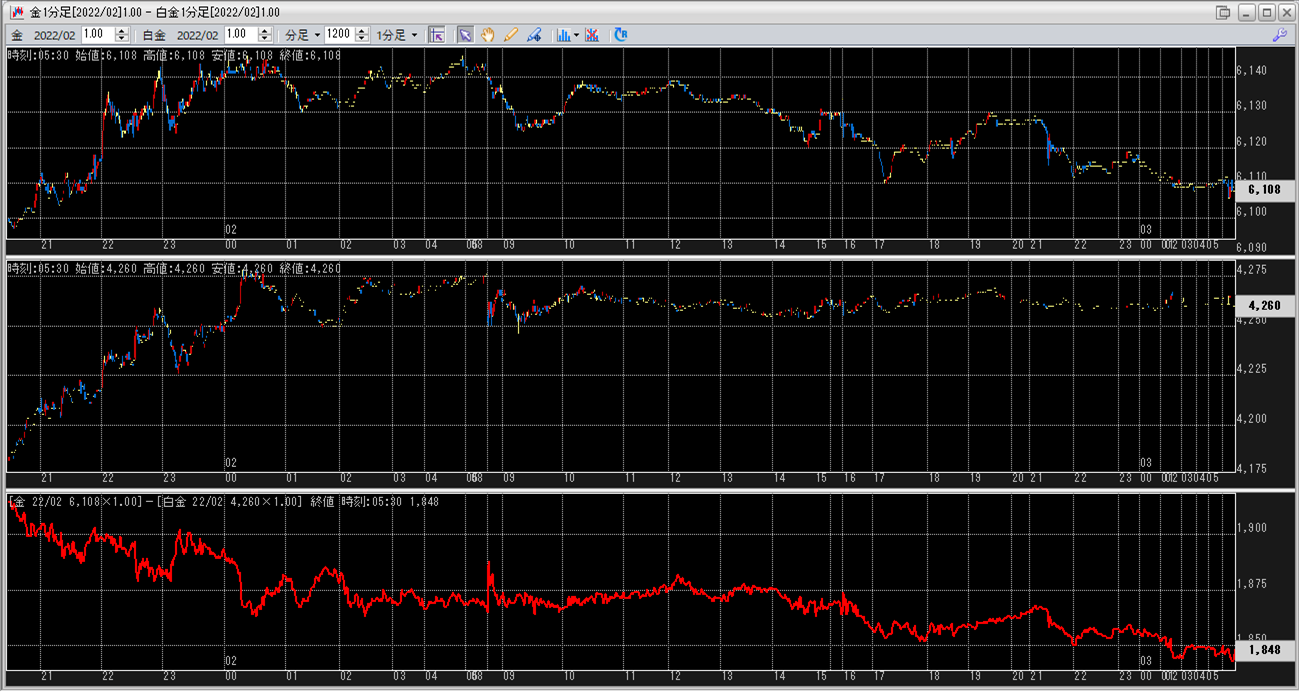Click the gold ratio 1.00 input field

tap(98, 34)
